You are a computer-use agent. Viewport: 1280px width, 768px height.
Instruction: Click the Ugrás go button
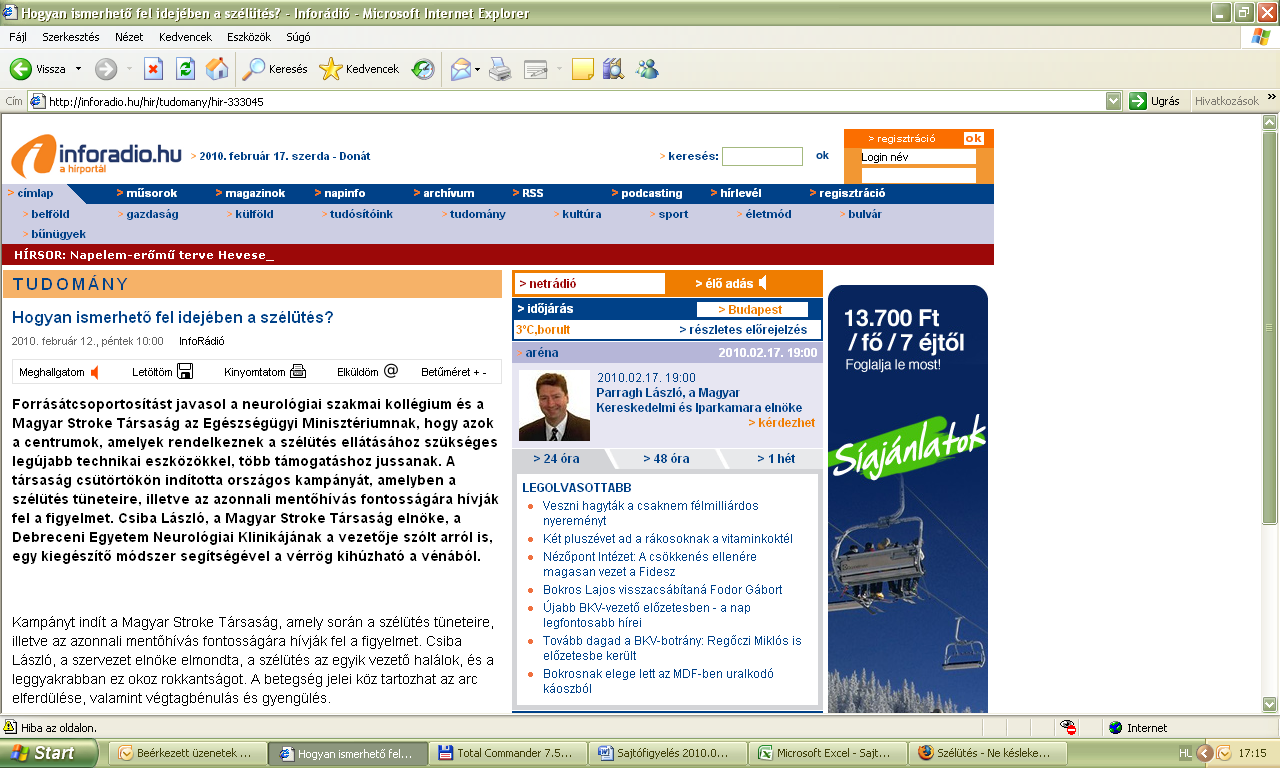1154,101
